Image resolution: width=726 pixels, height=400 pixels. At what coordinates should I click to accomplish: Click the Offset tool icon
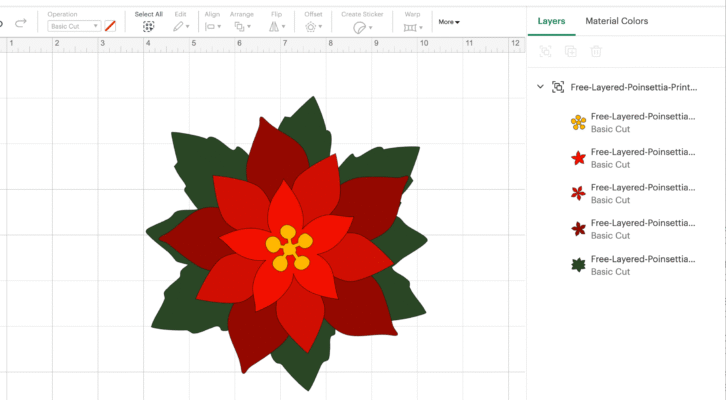pos(312,27)
